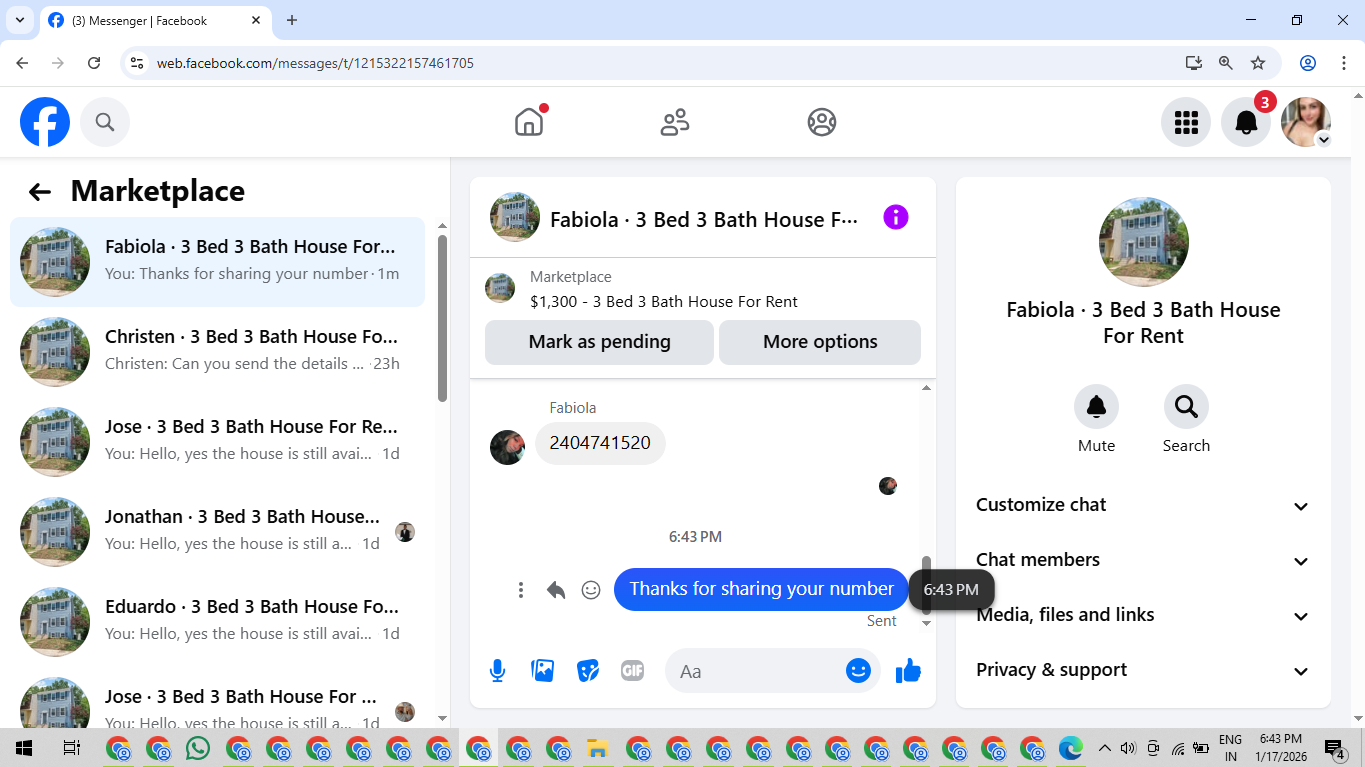Go back from Marketplace using arrow
This screenshot has width=1365, height=767.
coord(40,192)
